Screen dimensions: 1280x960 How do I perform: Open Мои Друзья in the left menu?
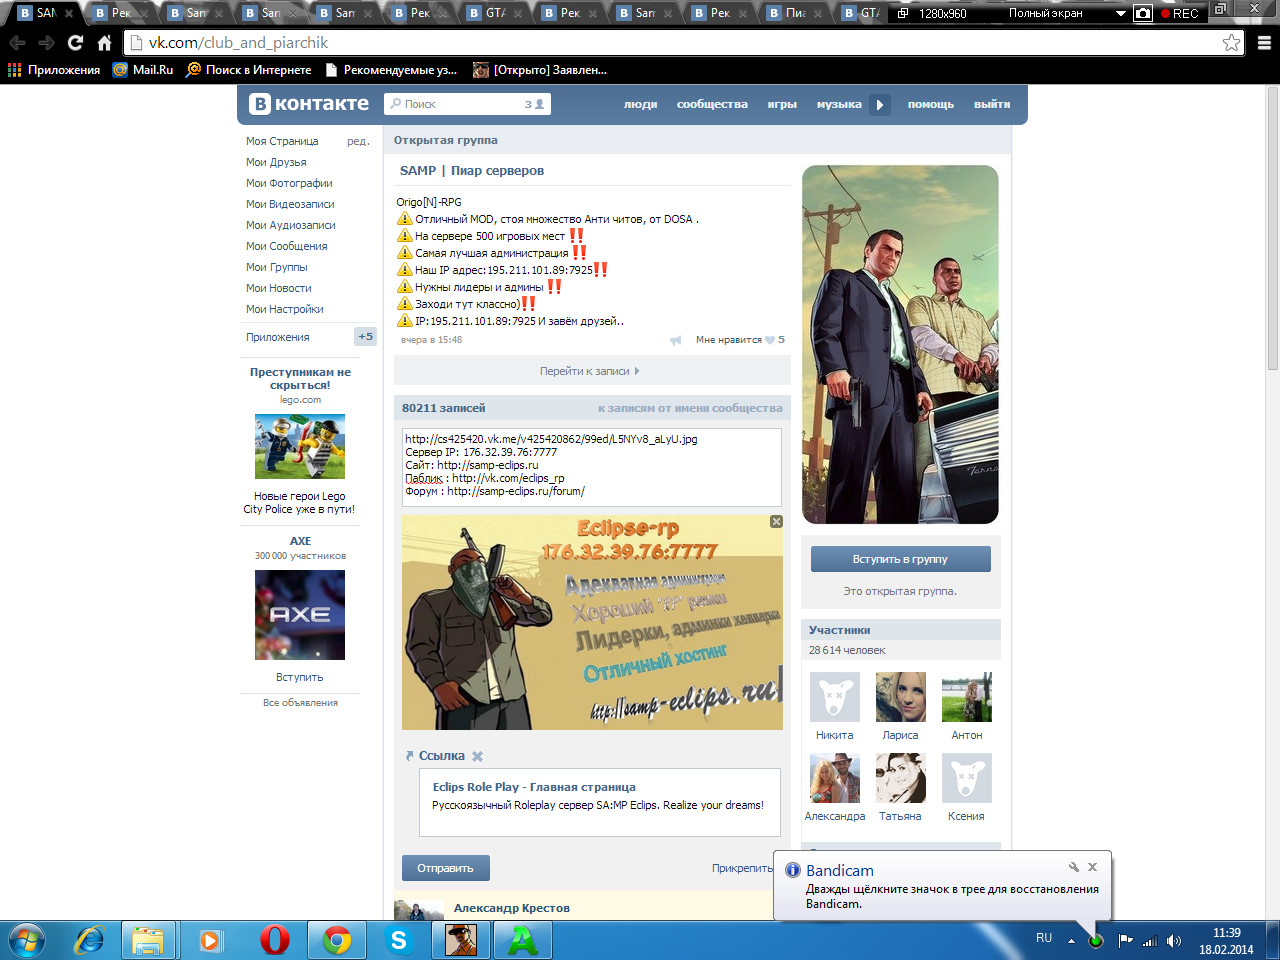coord(276,162)
